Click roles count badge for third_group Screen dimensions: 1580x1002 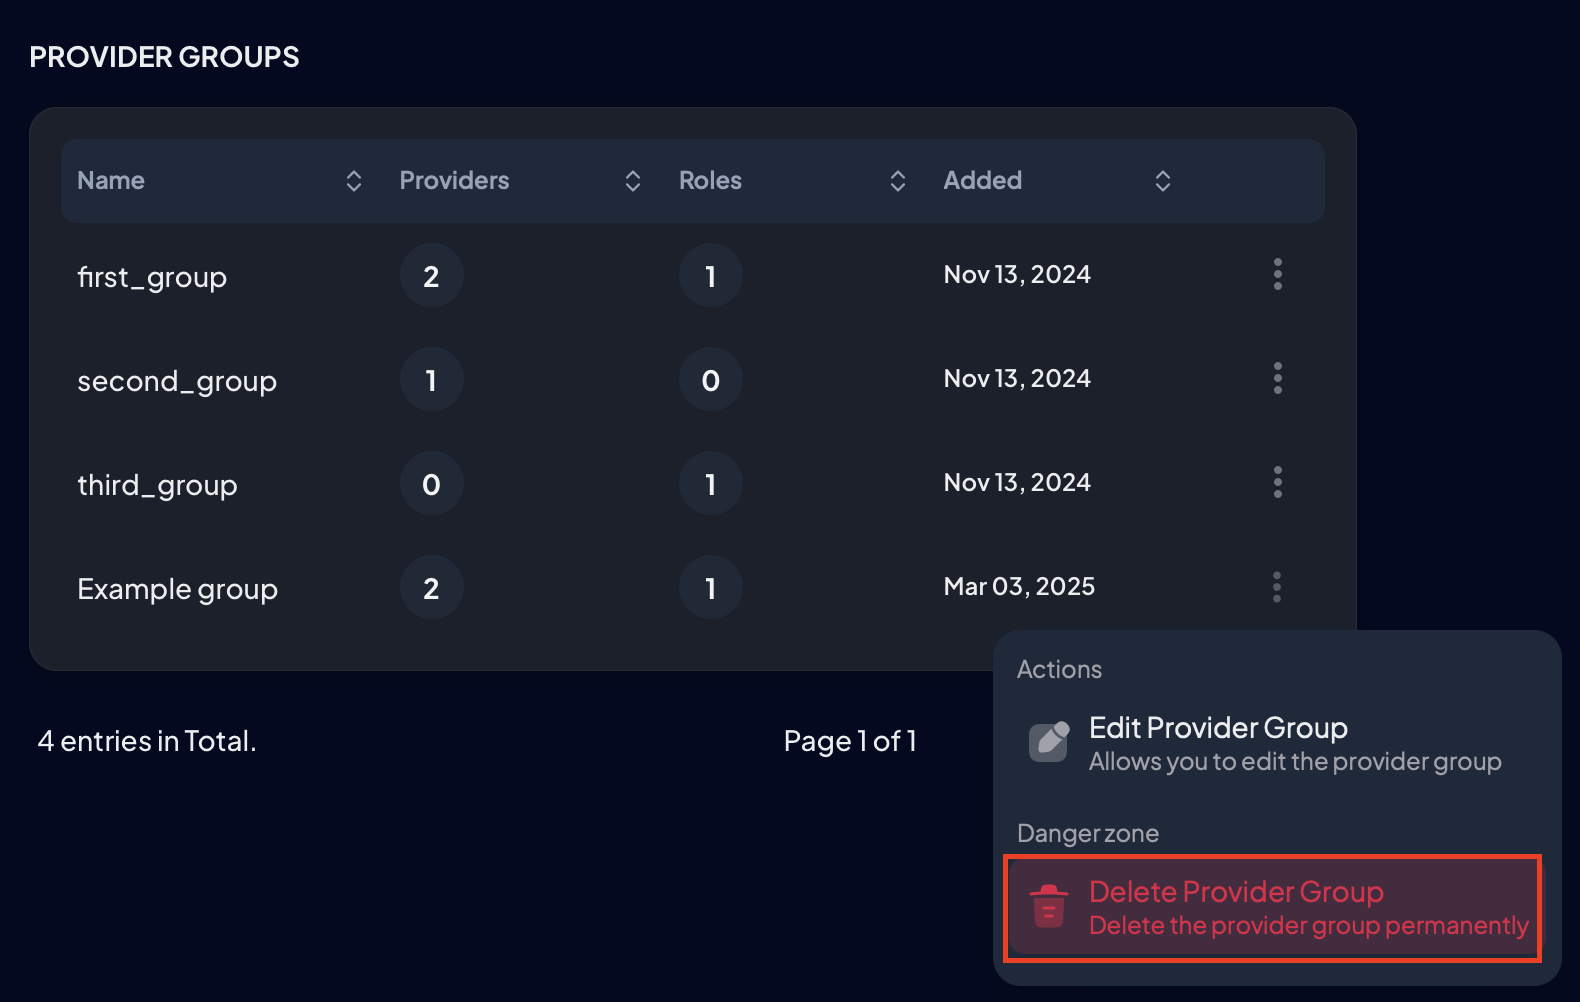click(710, 484)
